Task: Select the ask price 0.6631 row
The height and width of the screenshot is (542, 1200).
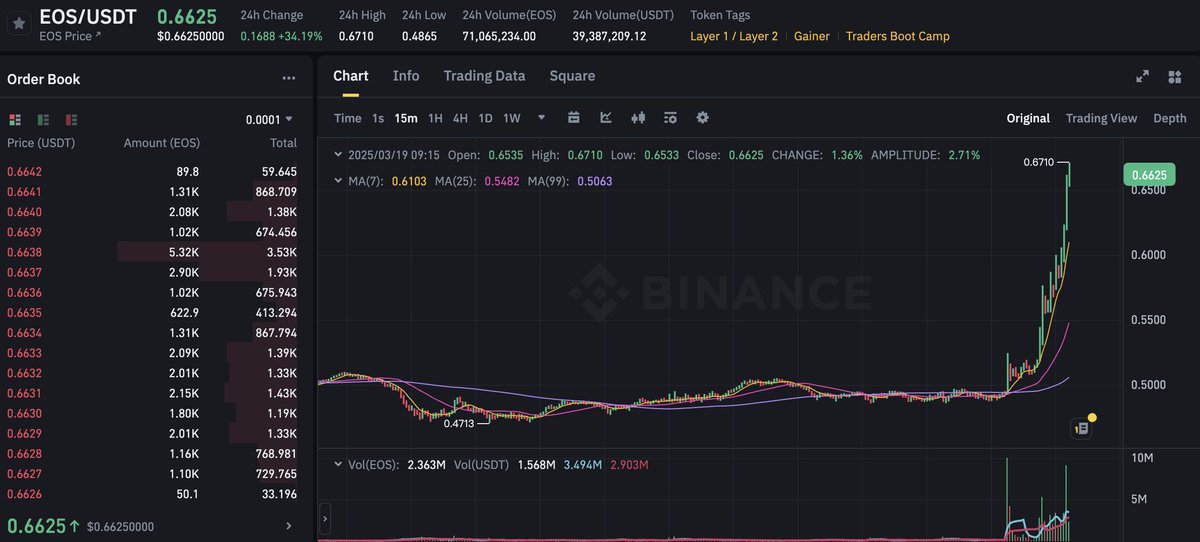Action: coord(152,393)
